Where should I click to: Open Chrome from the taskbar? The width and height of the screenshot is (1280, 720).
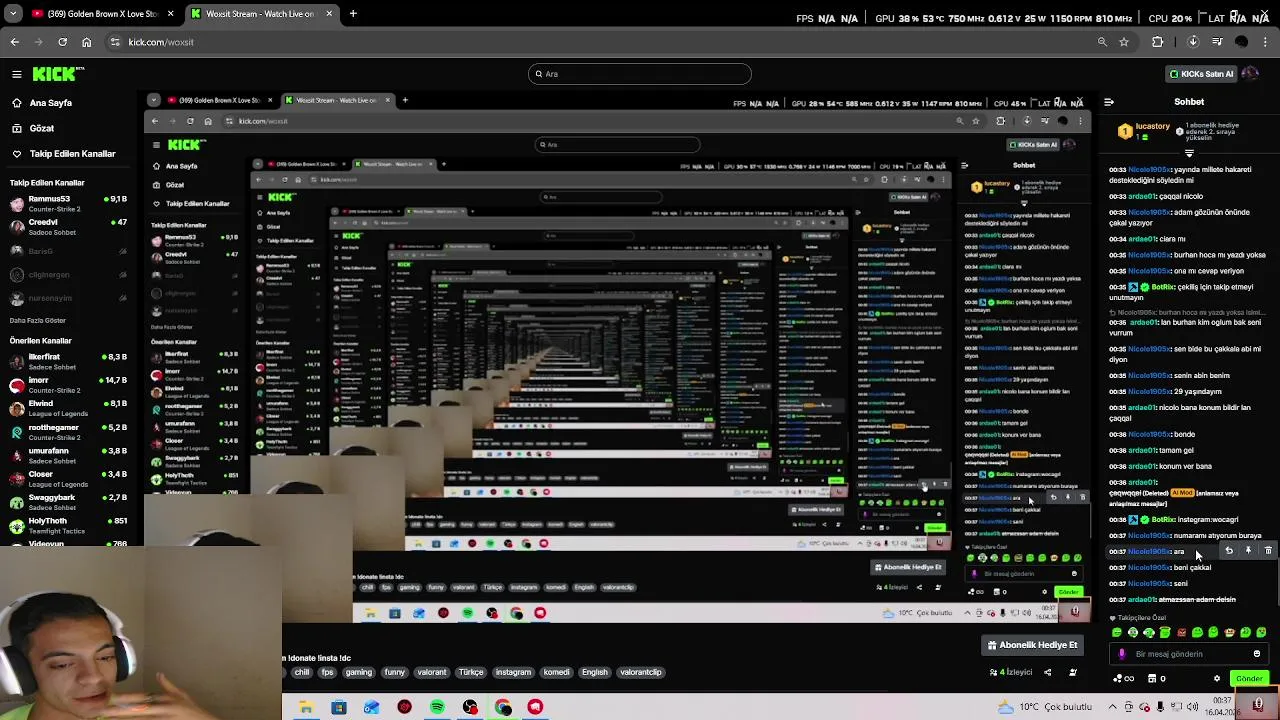pos(503,707)
